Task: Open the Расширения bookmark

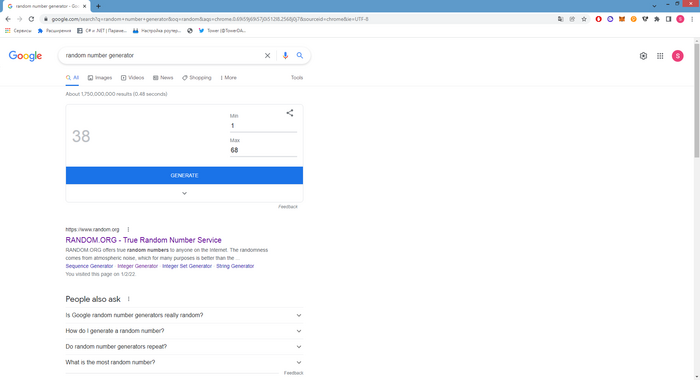Action: pyautogui.click(x=54, y=31)
